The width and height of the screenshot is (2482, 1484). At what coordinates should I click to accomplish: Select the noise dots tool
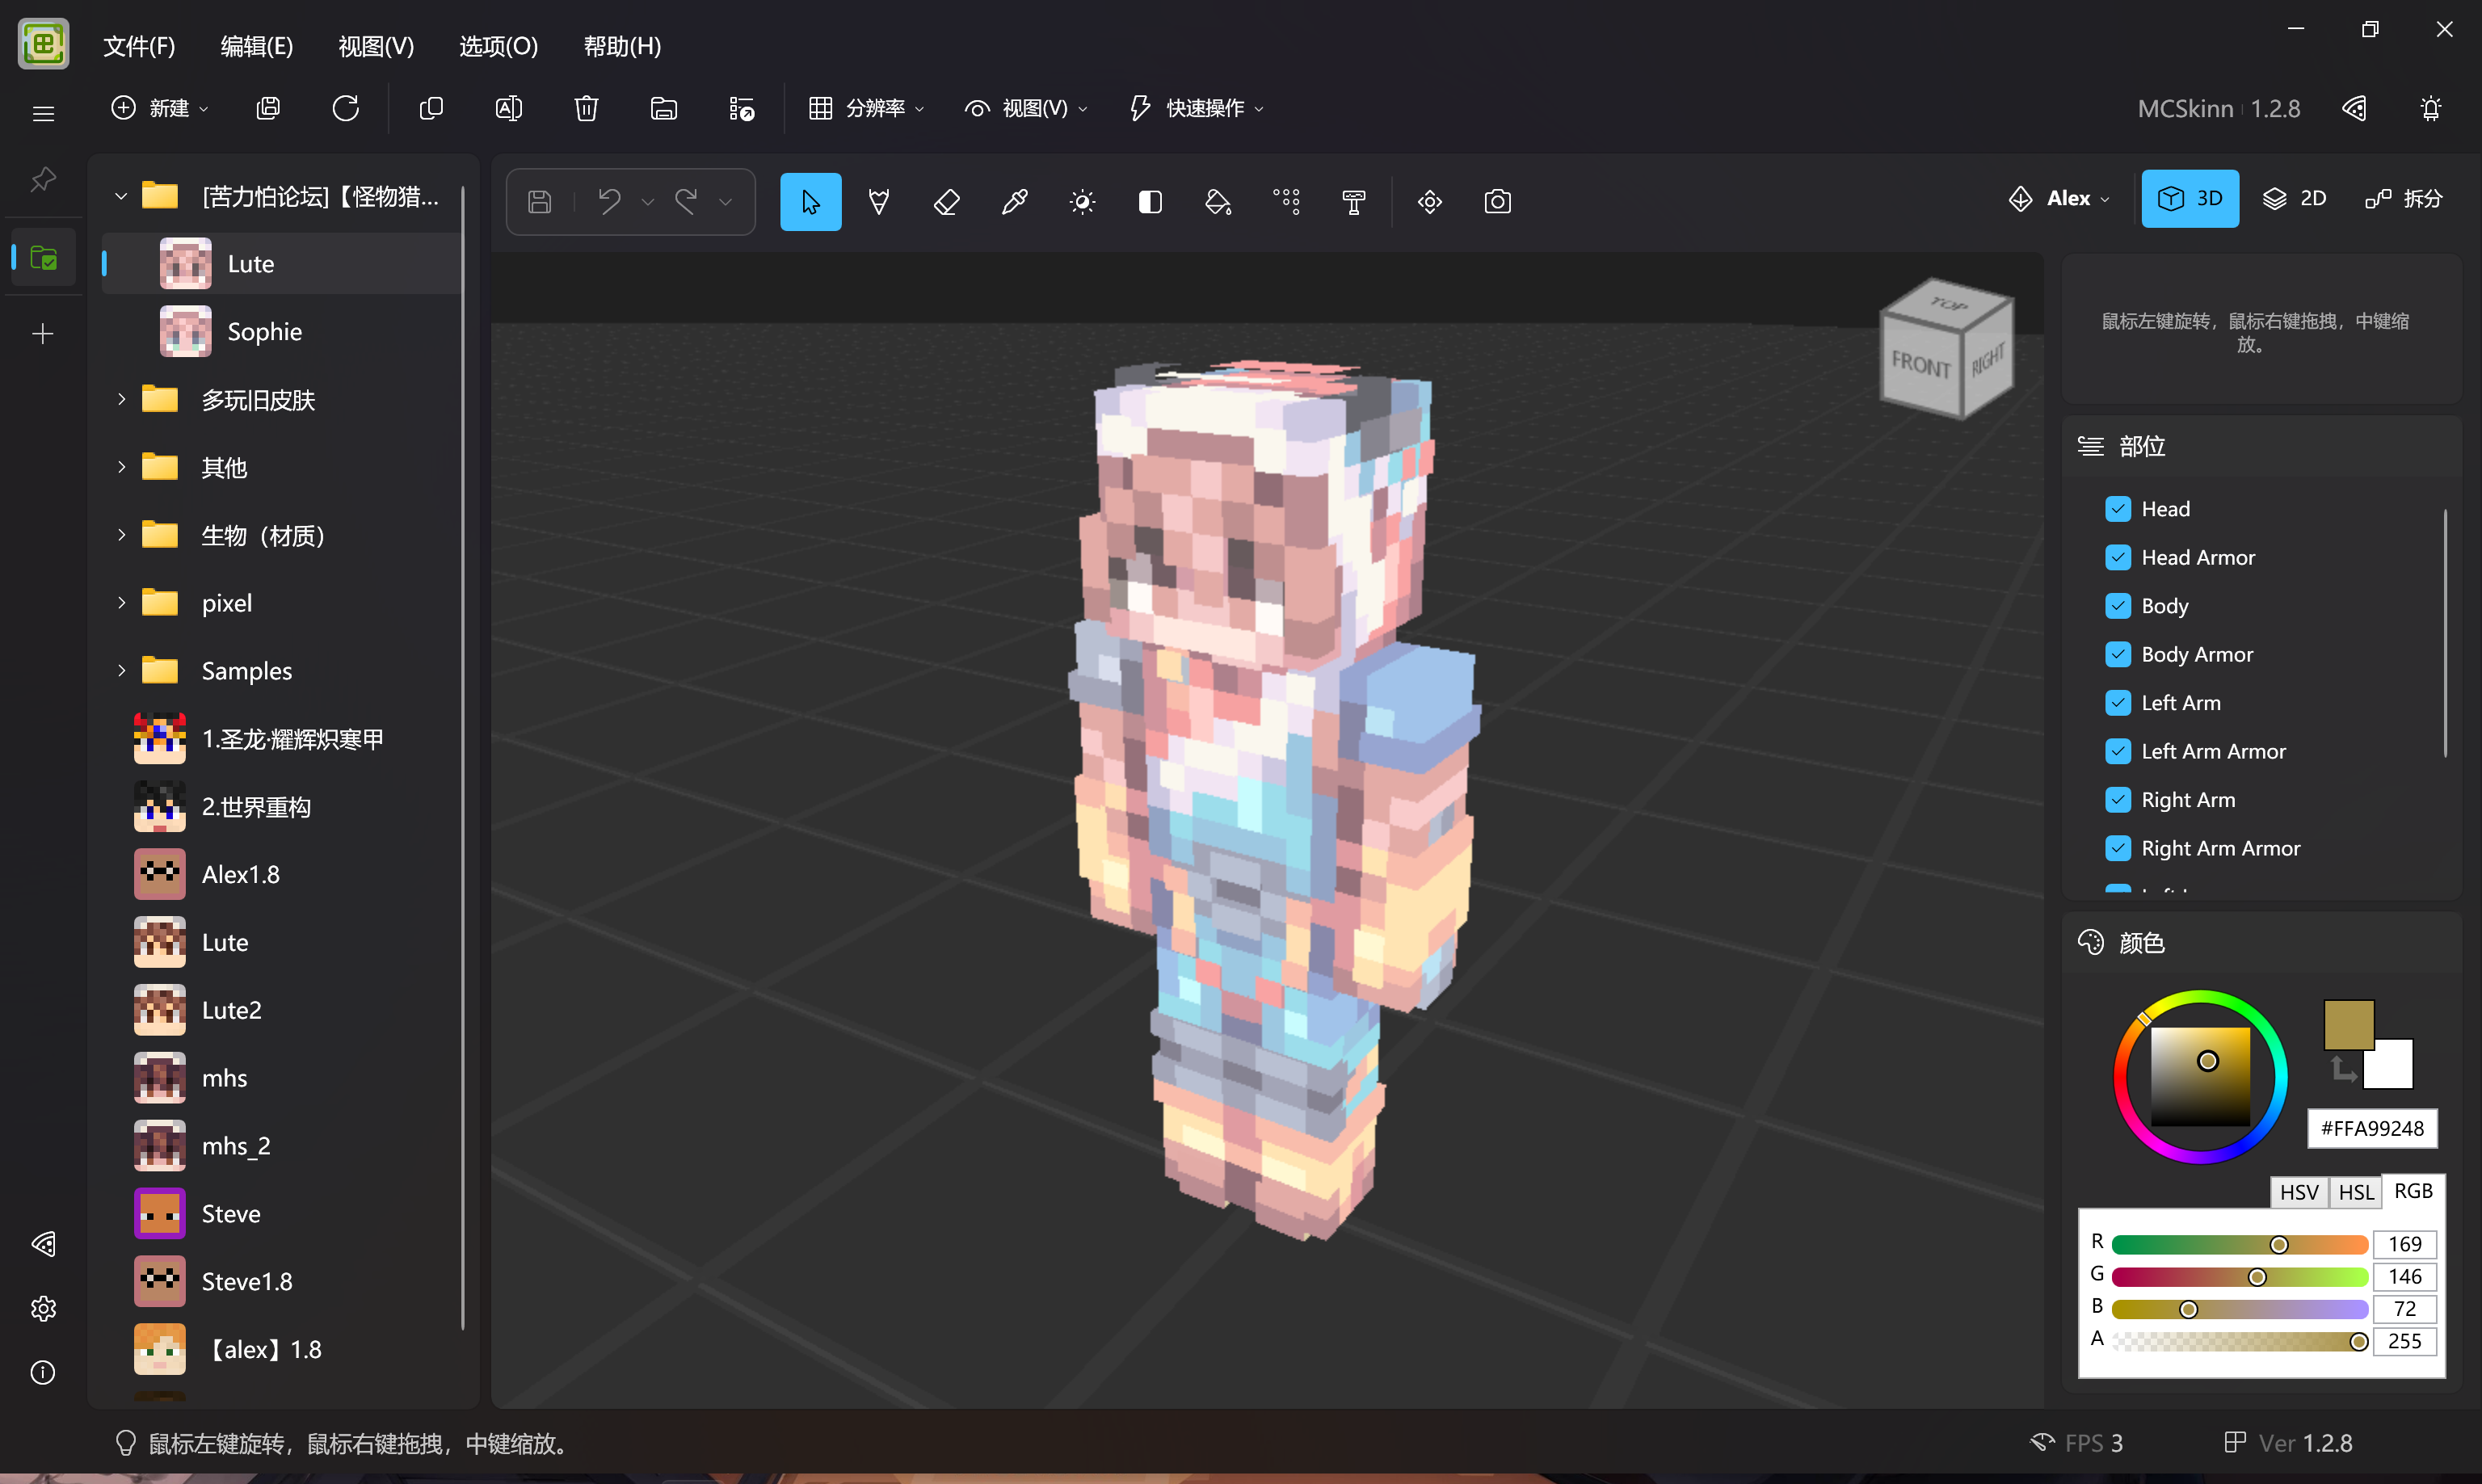coord(1286,202)
